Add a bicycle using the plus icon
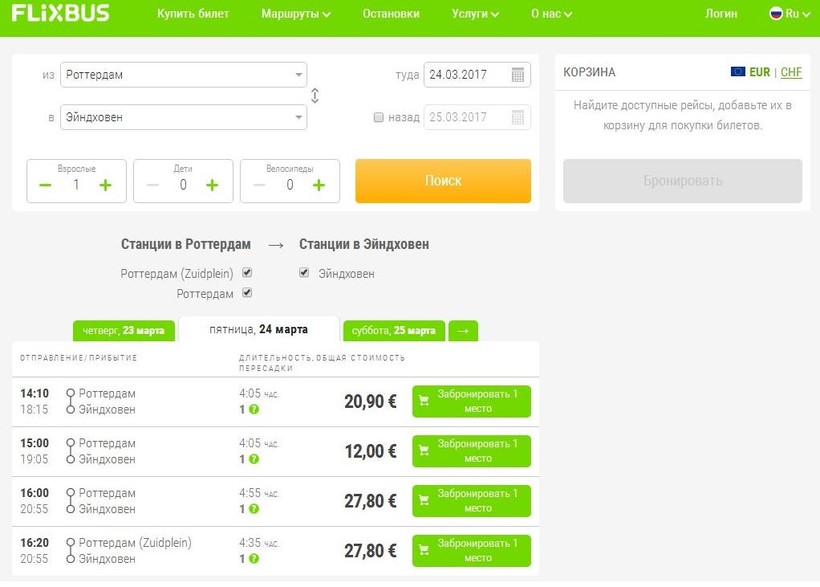820x587 pixels. click(318, 185)
